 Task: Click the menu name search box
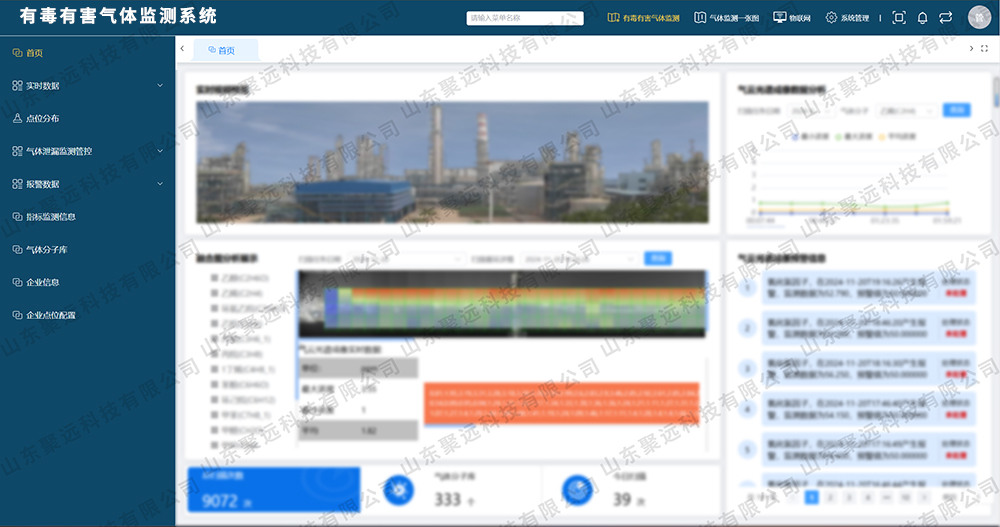tap(524, 18)
